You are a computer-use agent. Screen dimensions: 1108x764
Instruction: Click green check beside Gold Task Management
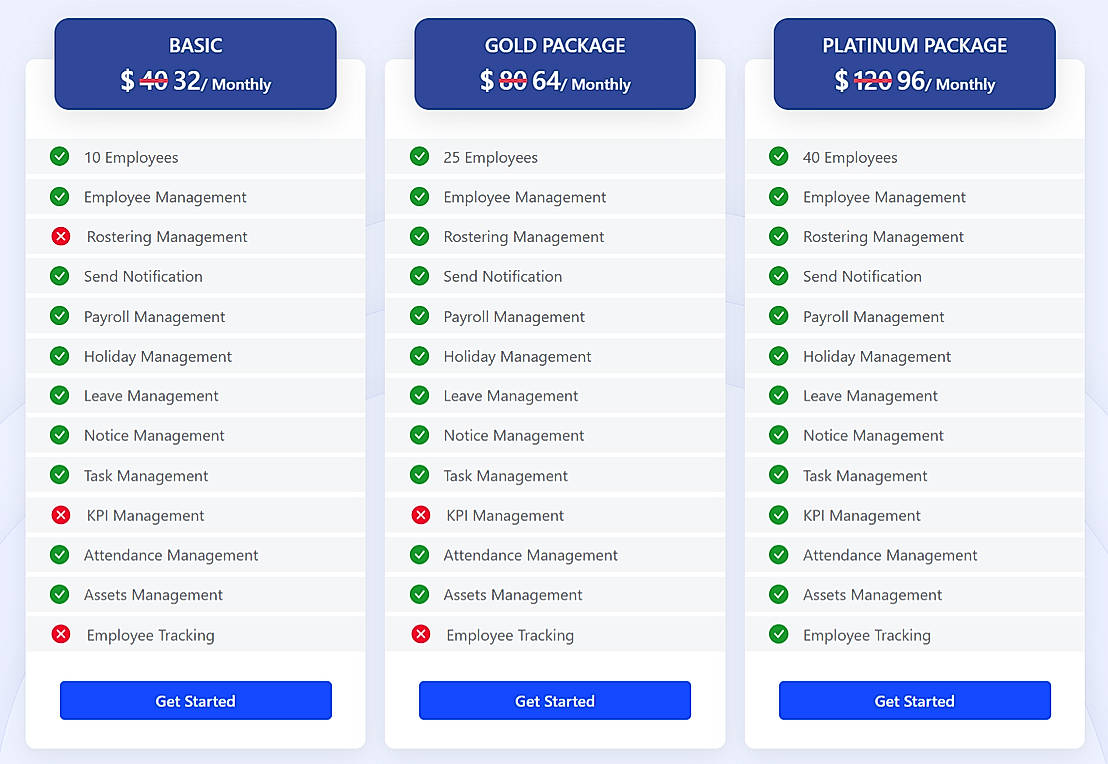tap(420, 475)
